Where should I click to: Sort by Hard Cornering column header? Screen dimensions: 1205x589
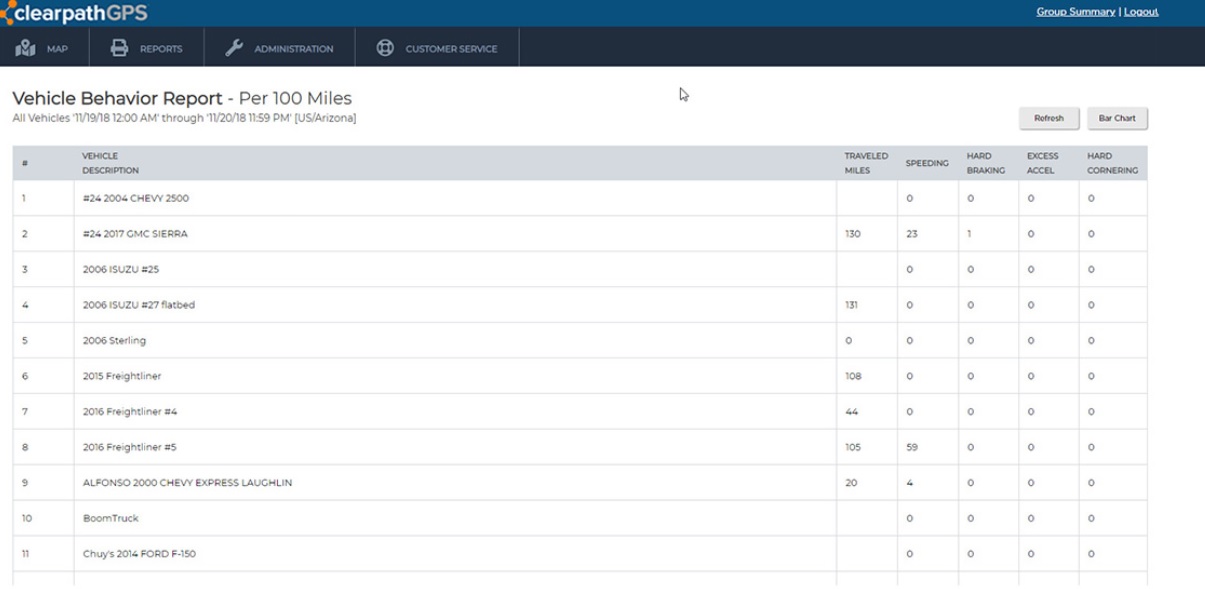coord(1112,163)
